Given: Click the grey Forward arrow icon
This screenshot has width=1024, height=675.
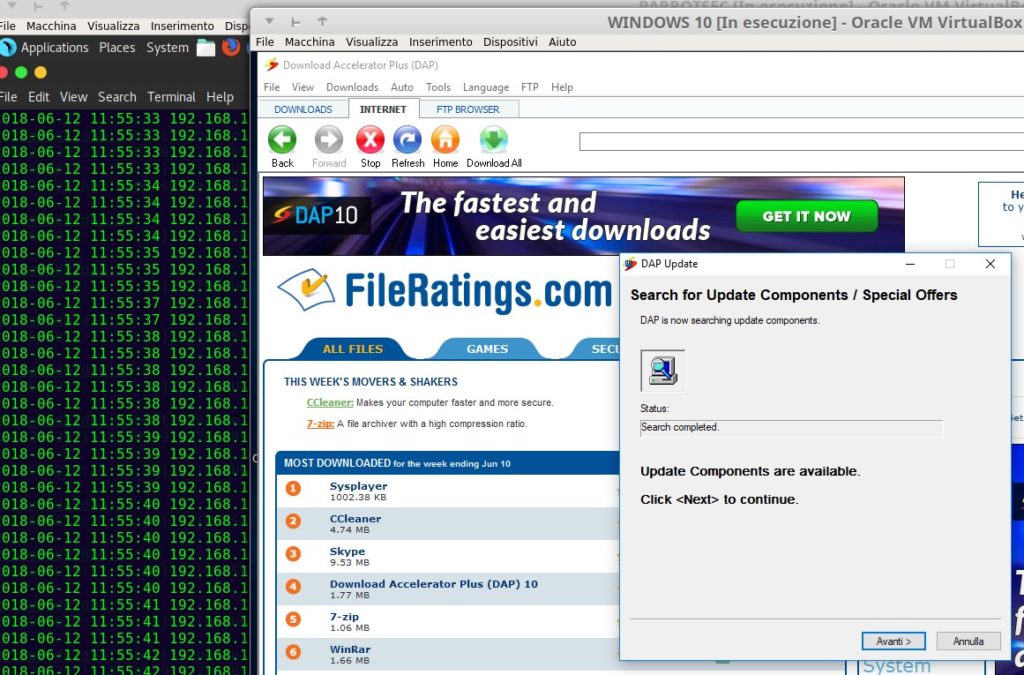Looking at the screenshot, I should tap(328, 140).
